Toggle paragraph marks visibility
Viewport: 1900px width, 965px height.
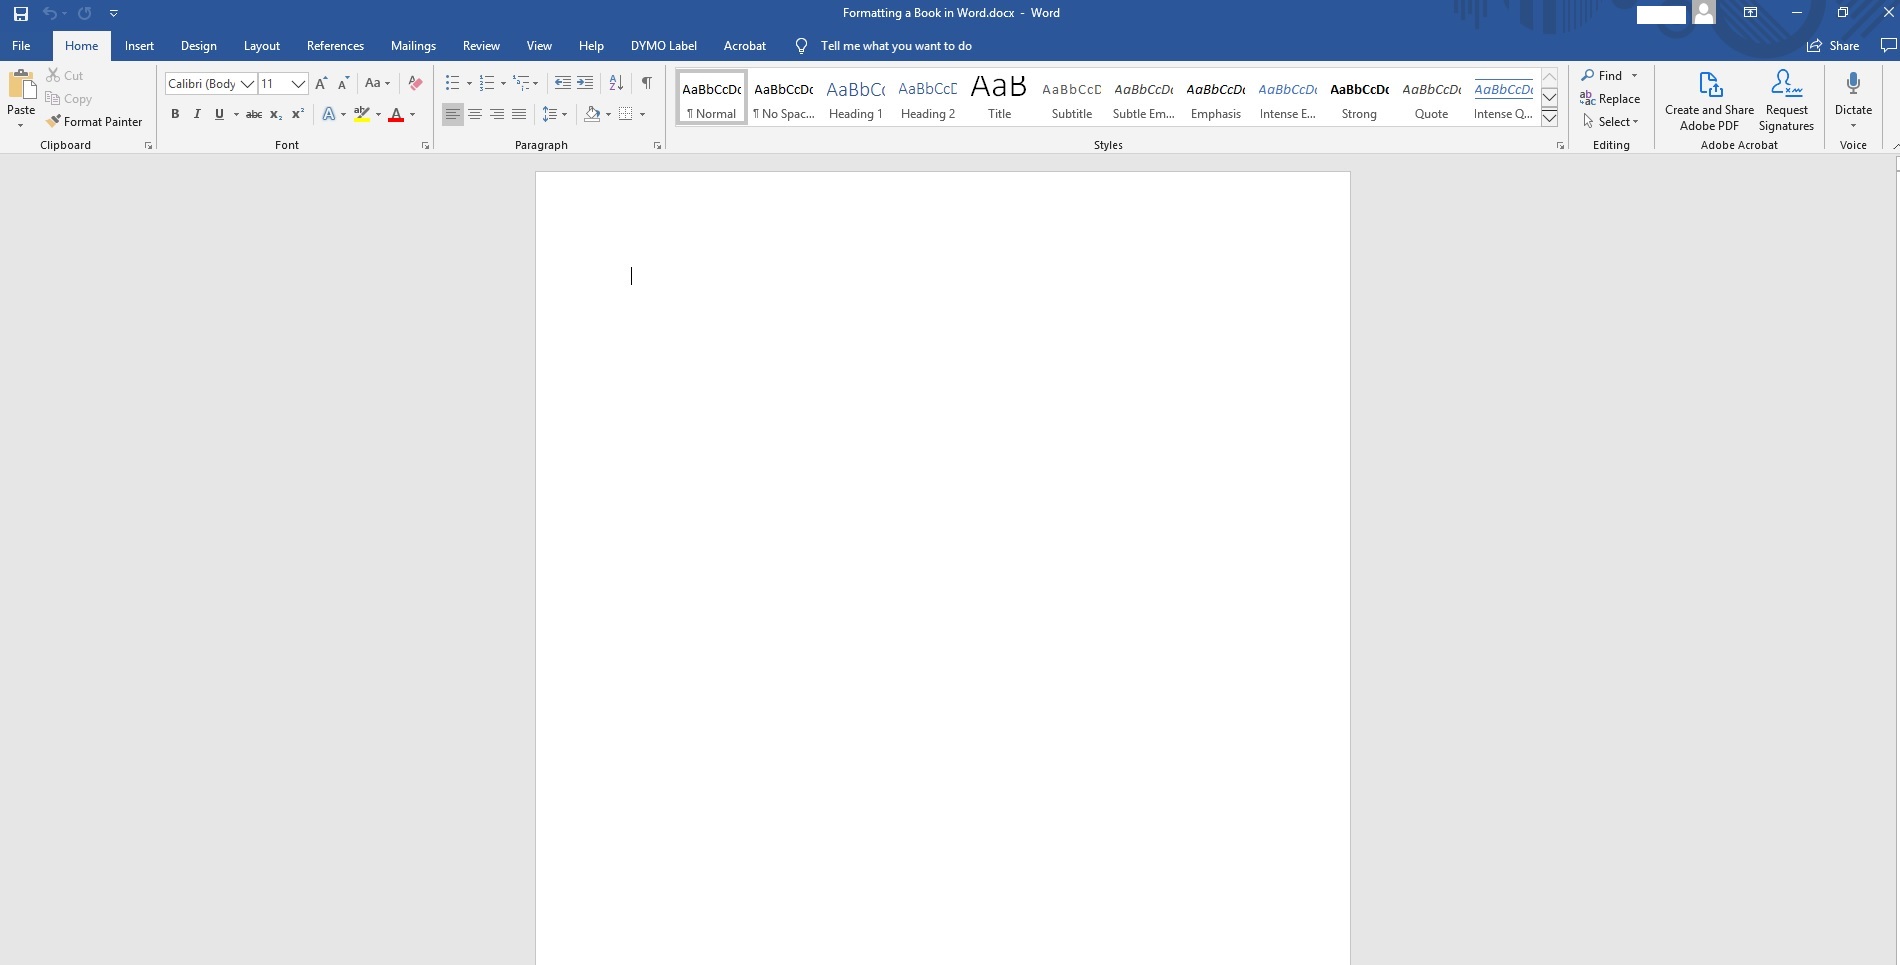646,83
